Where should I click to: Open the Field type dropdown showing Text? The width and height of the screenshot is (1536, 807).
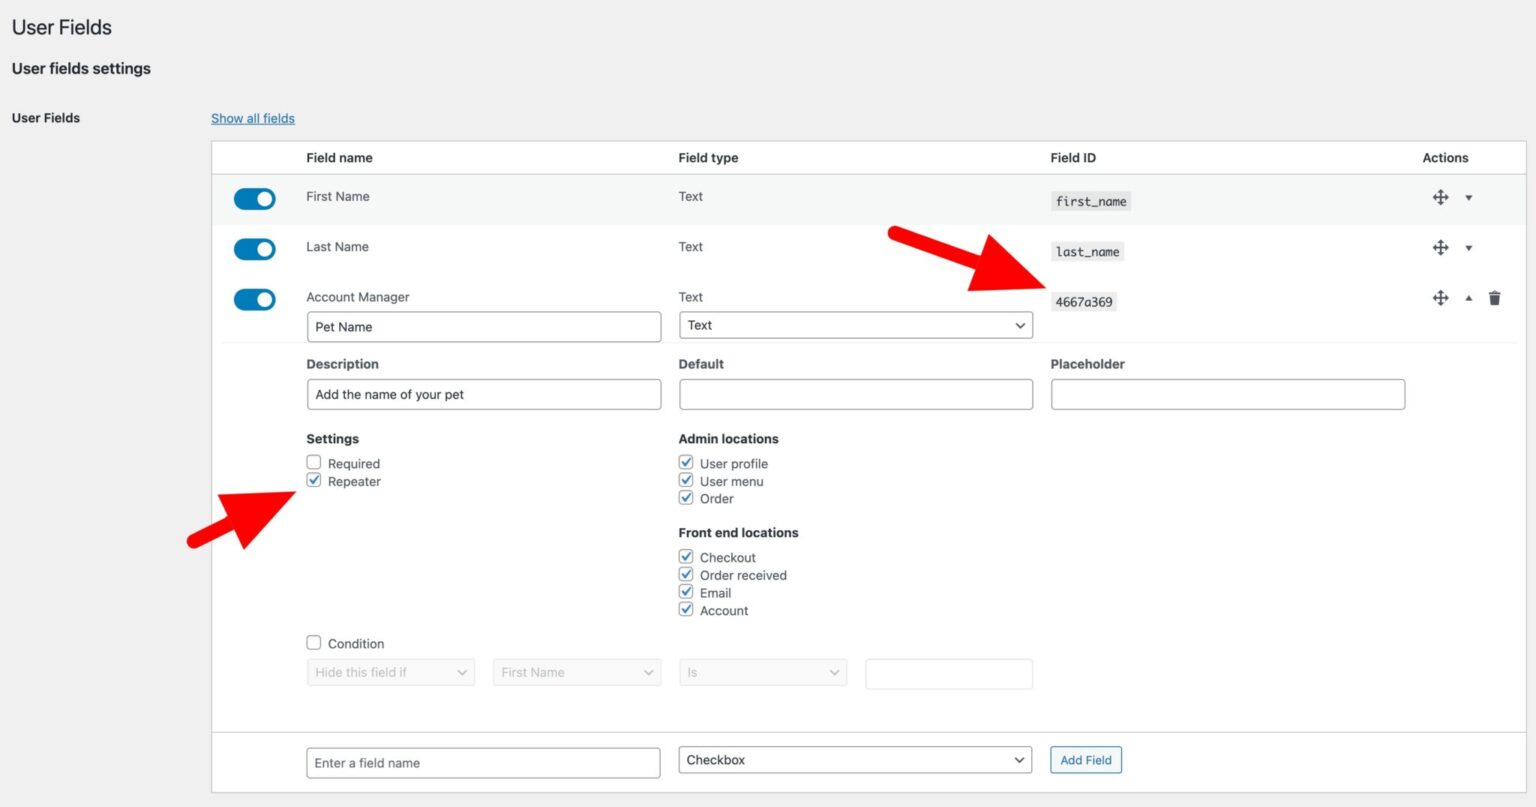click(x=855, y=325)
